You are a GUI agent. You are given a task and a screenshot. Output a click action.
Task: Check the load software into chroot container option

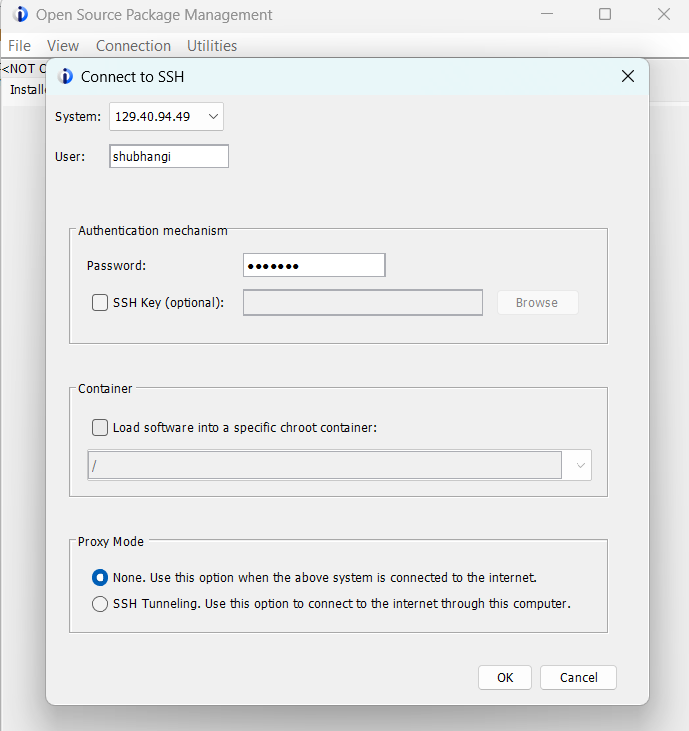tap(100, 427)
